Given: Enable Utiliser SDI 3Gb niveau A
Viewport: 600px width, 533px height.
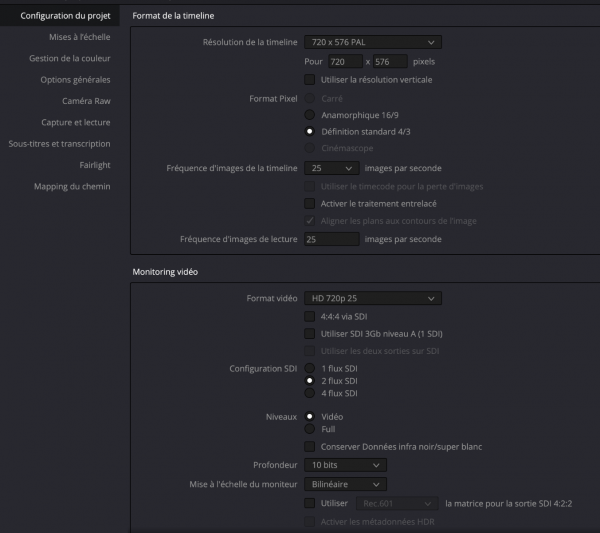Looking at the screenshot, I should click(310, 333).
